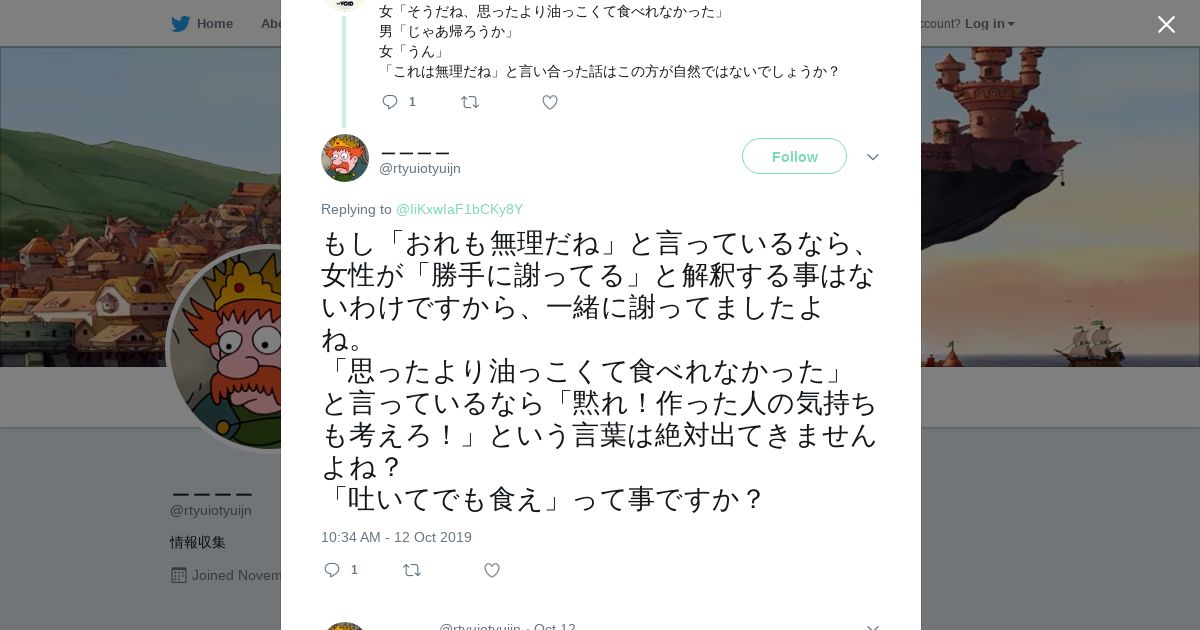Open the @IiKxwIaF1bCKy8Y reply mention link

(459, 209)
